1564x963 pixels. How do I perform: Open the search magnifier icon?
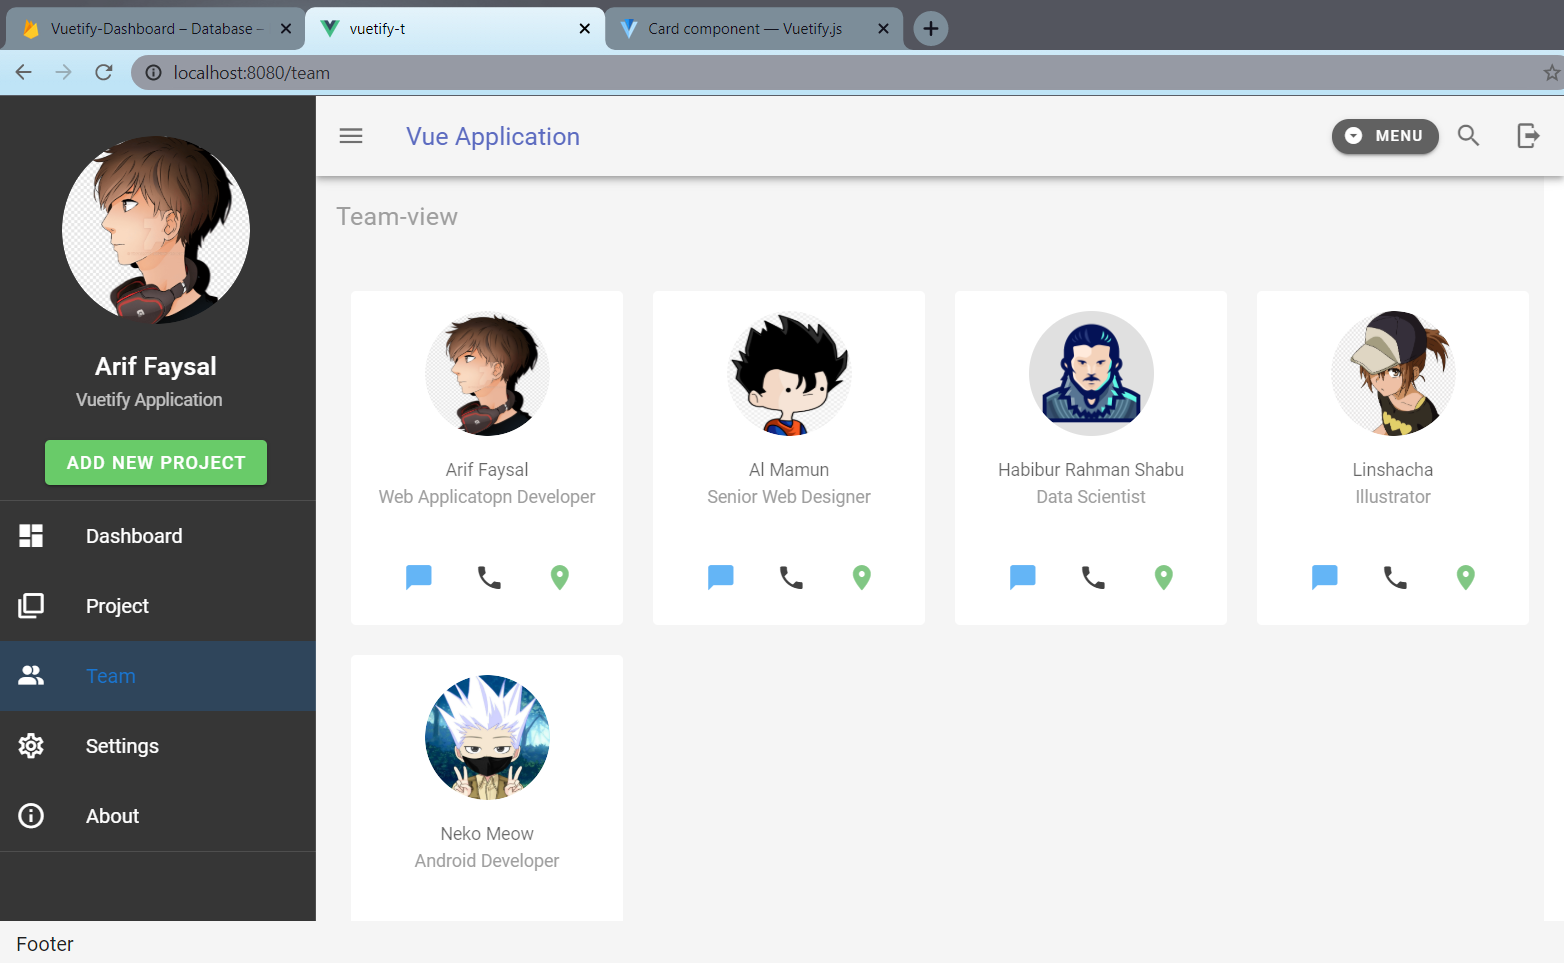1468,136
